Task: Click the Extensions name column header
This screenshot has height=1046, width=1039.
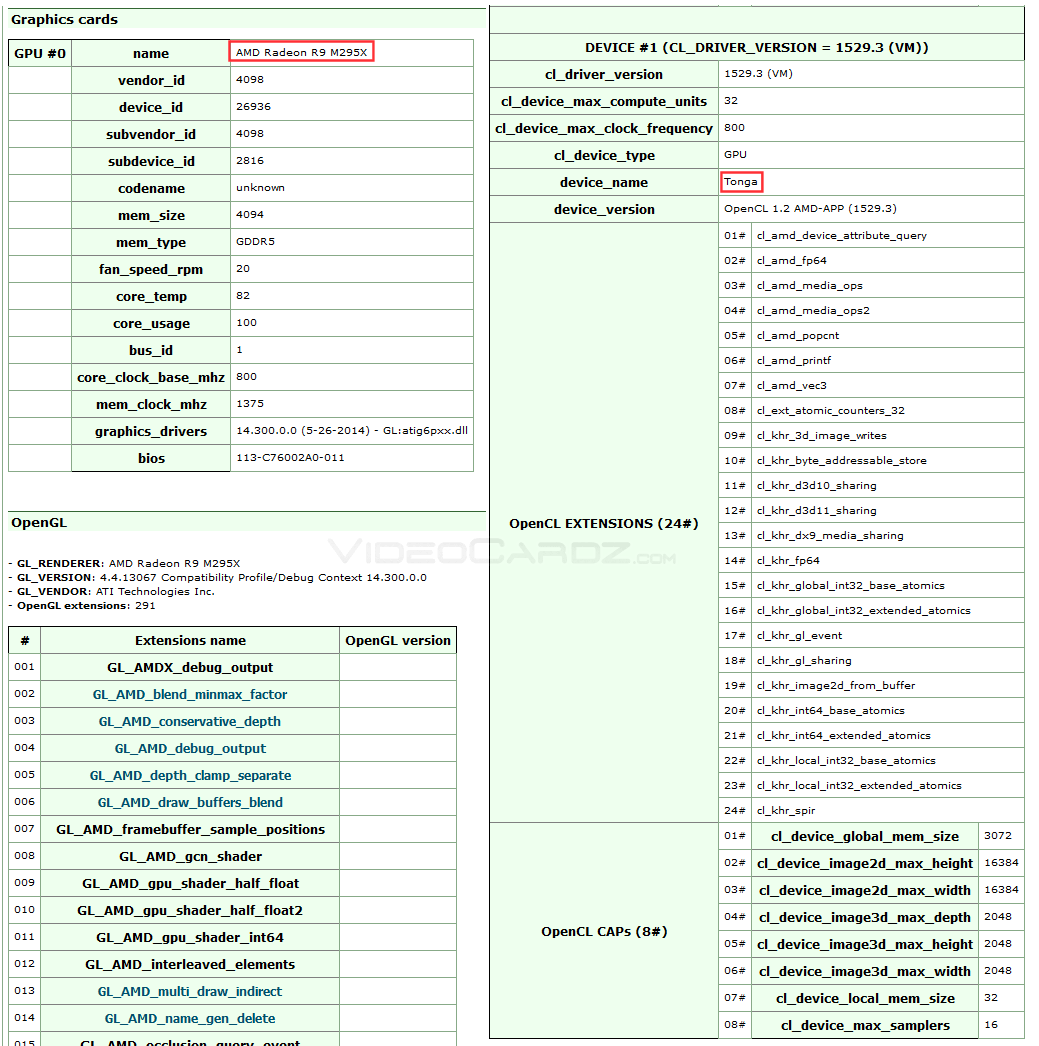Action: point(190,640)
